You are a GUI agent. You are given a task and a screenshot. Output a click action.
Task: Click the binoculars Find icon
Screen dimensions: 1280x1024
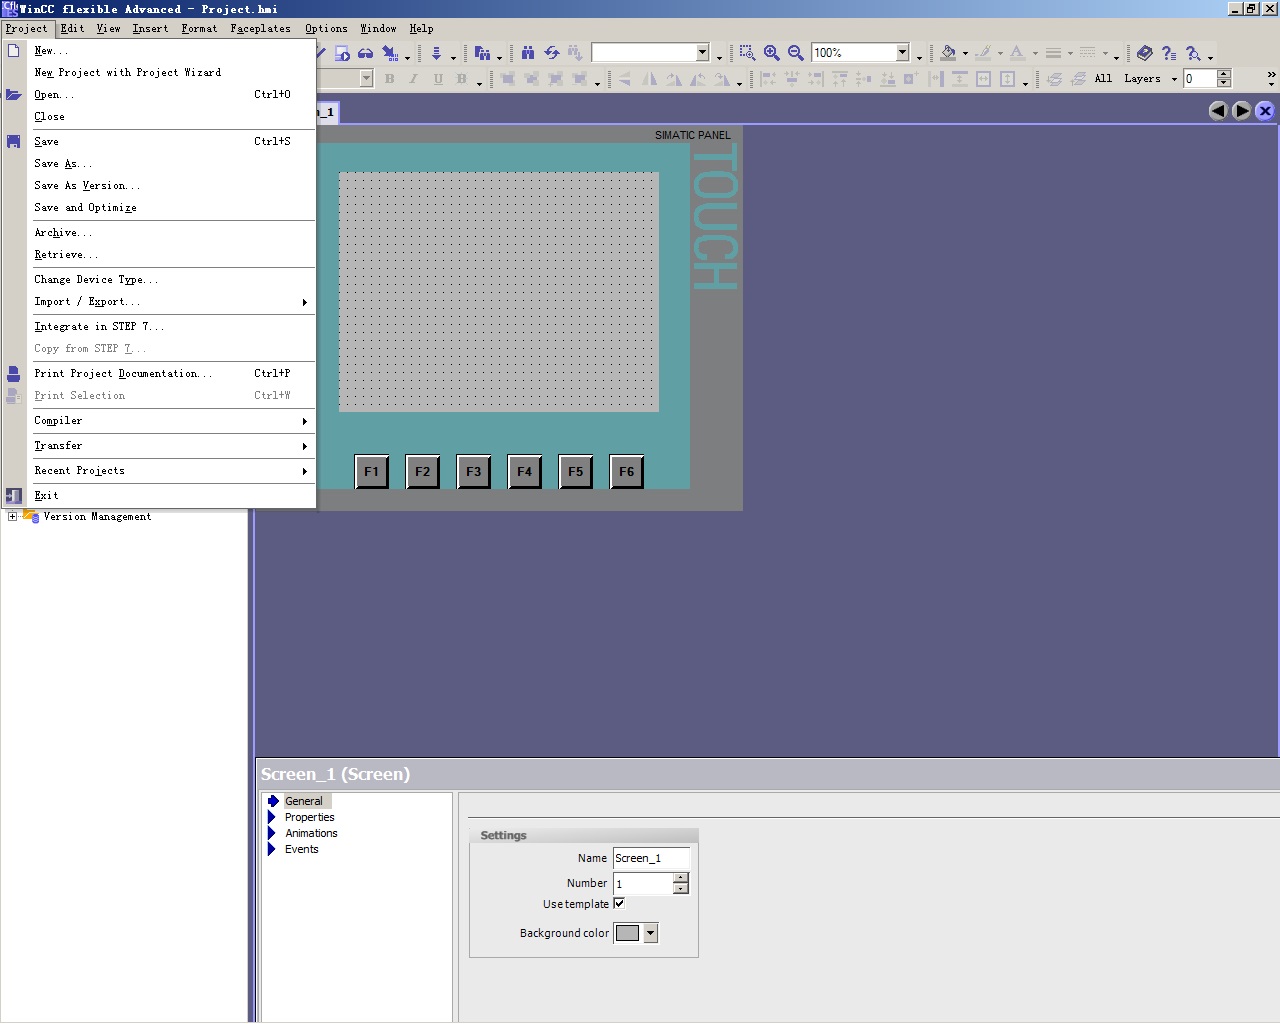[528, 53]
